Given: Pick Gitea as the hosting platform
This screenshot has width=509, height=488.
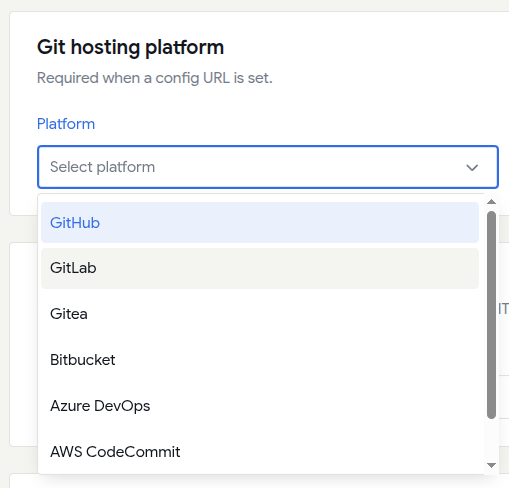Looking at the screenshot, I should [260, 314].
